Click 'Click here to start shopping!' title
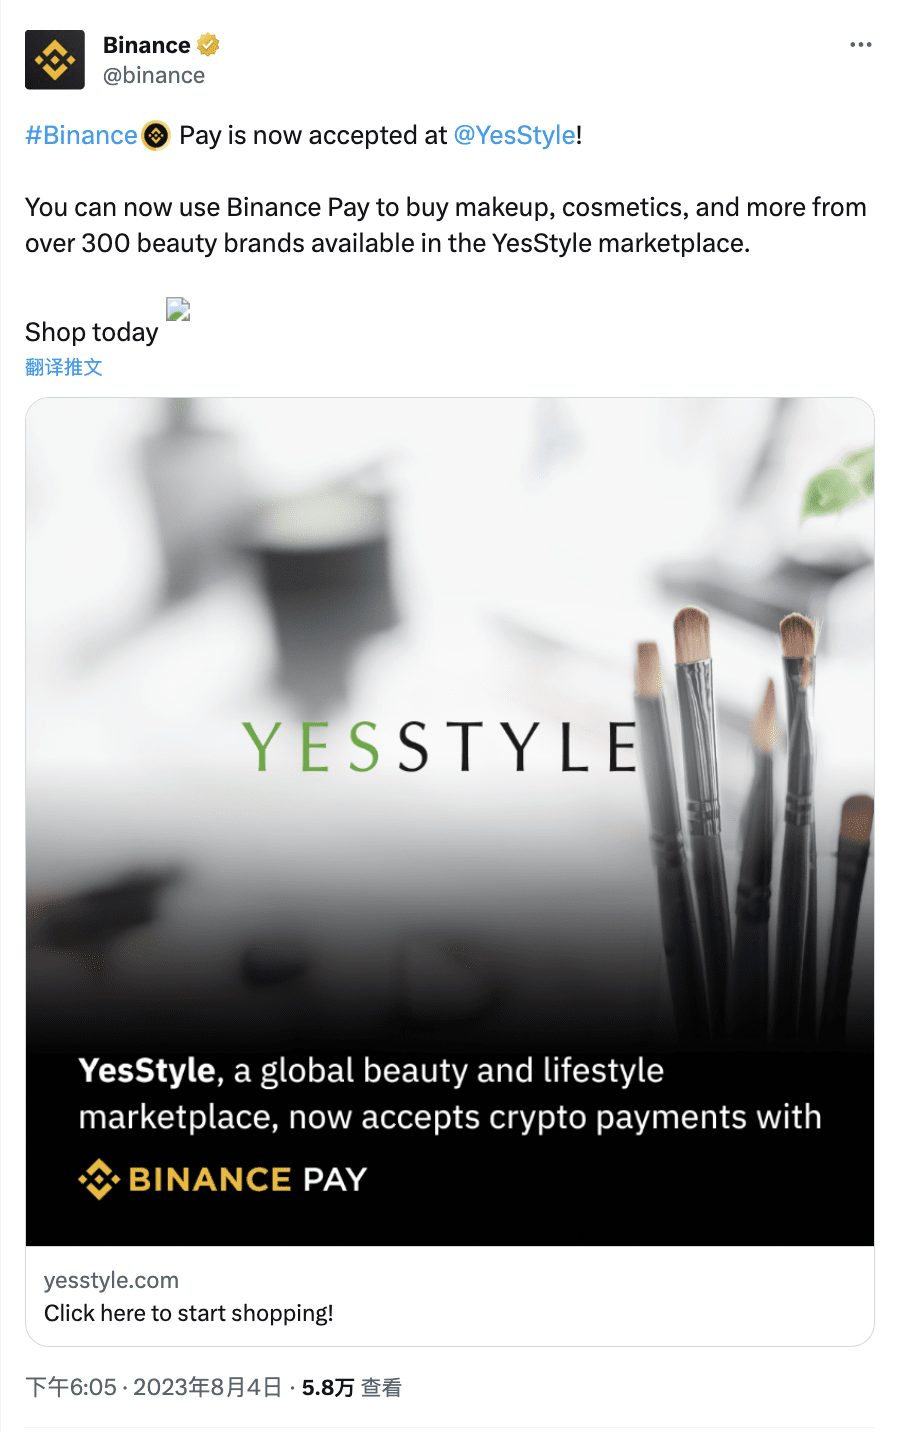Screen dimensions: 898x1432 [189, 1314]
